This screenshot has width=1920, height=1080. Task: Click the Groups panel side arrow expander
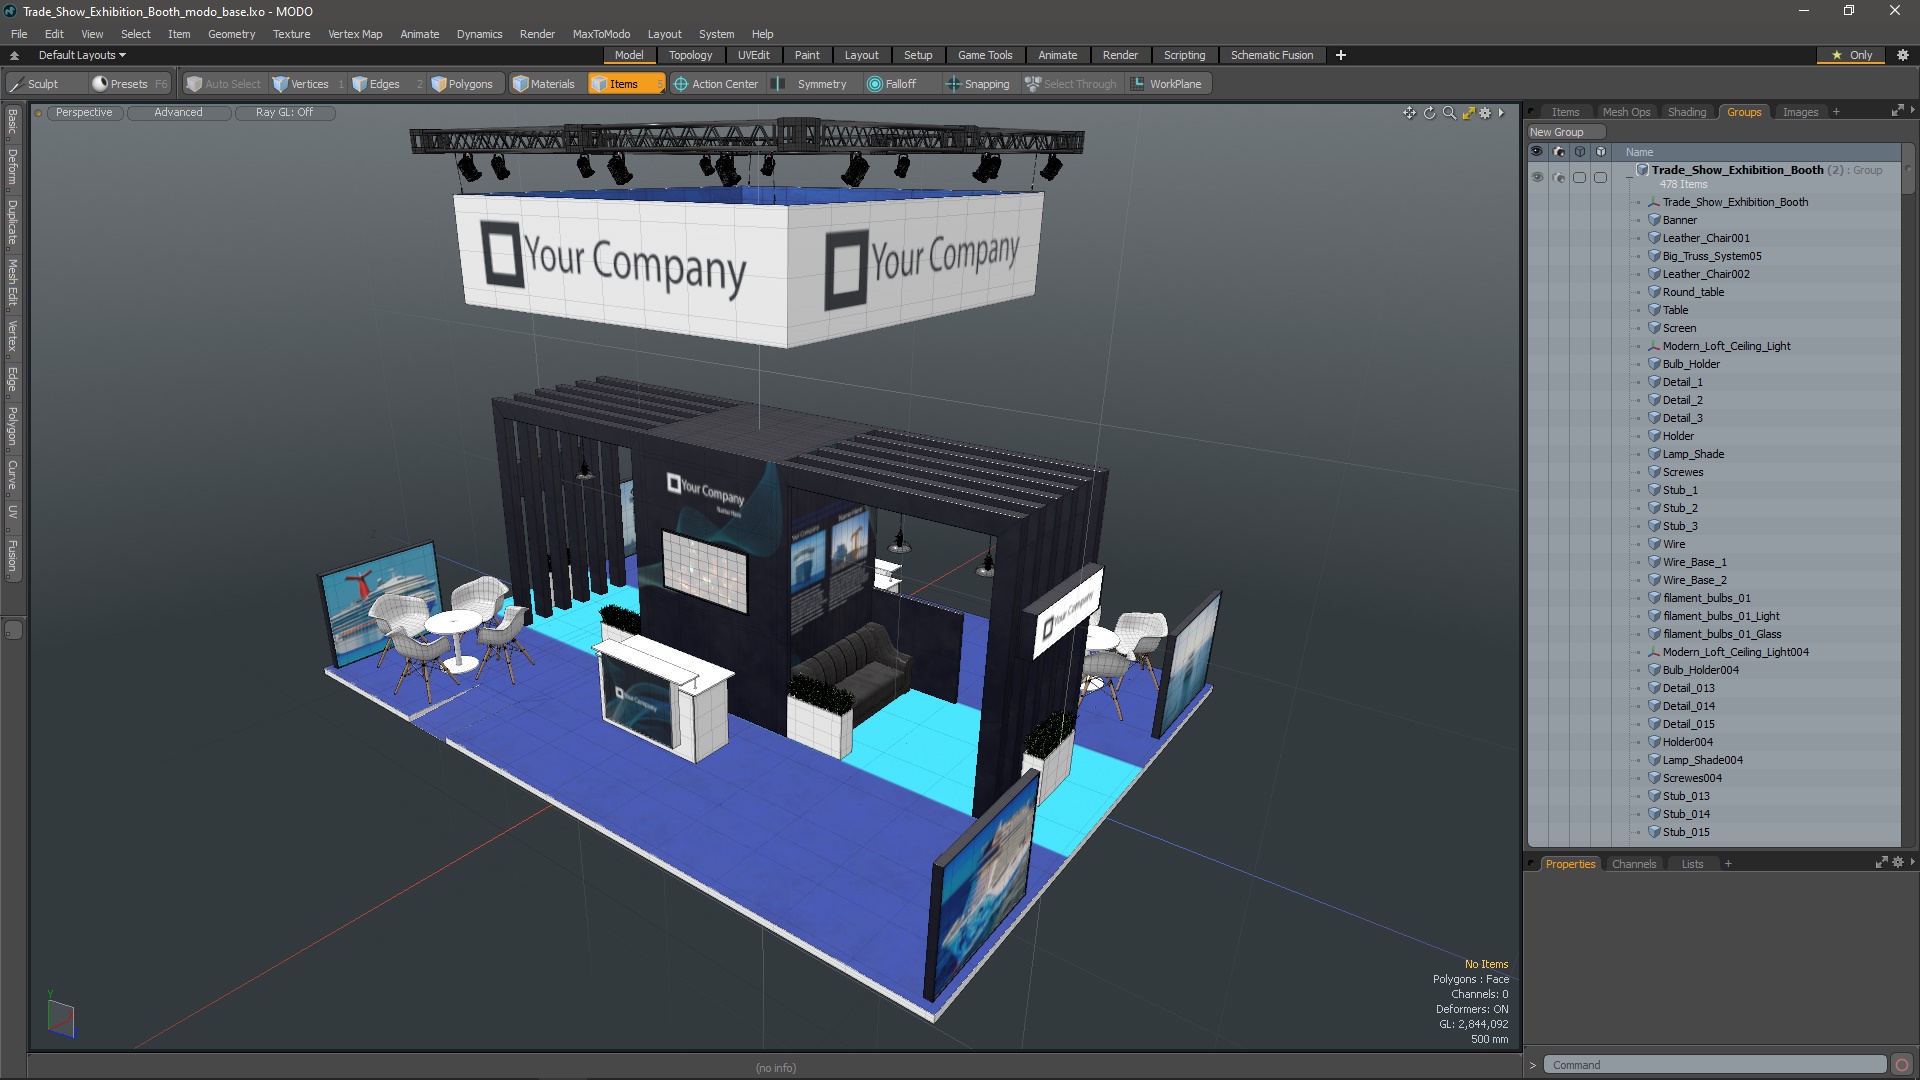point(1913,110)
